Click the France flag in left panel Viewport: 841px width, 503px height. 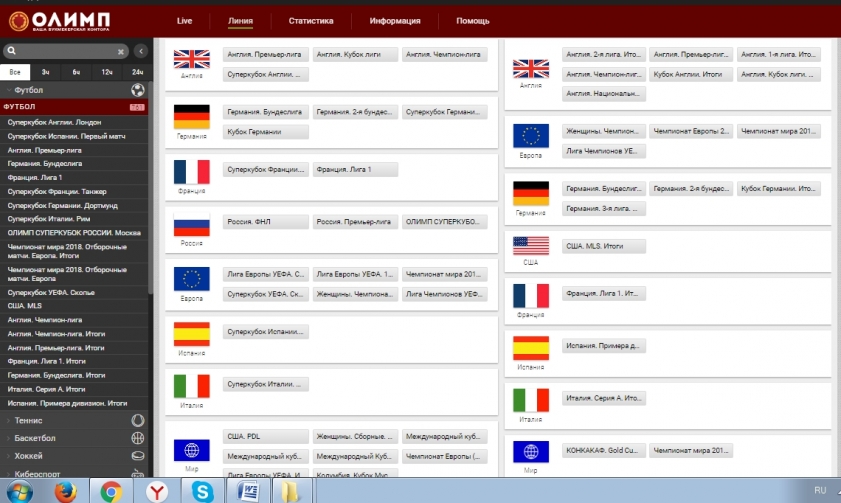[191, 172]
